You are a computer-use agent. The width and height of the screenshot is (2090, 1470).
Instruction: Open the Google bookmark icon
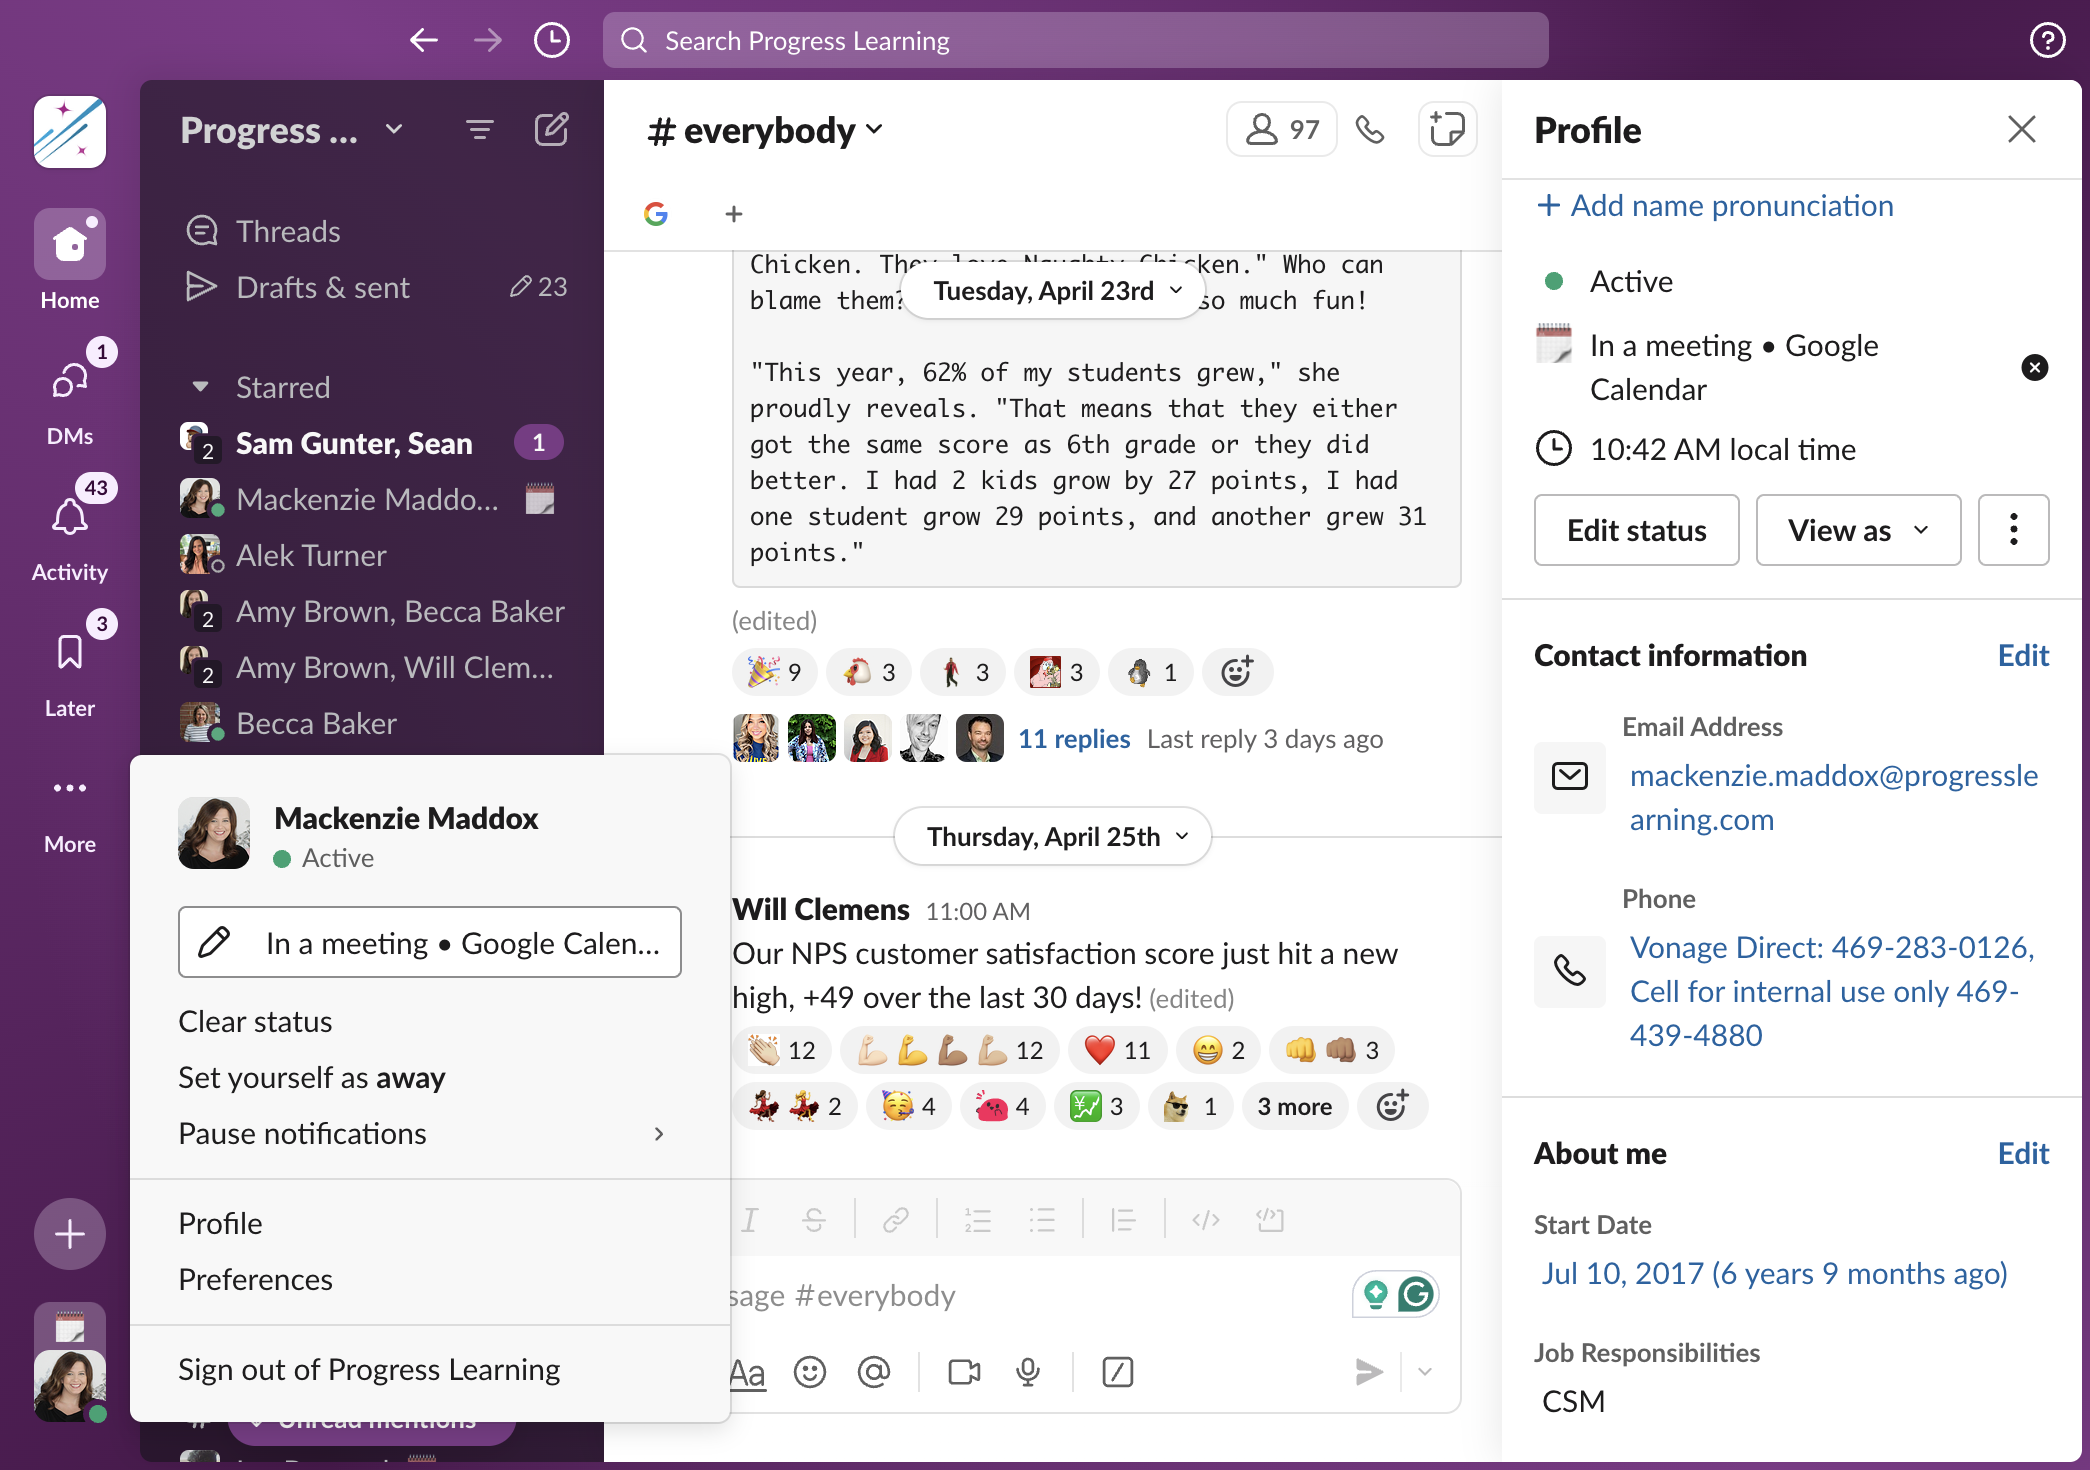(x=656, y=214)
